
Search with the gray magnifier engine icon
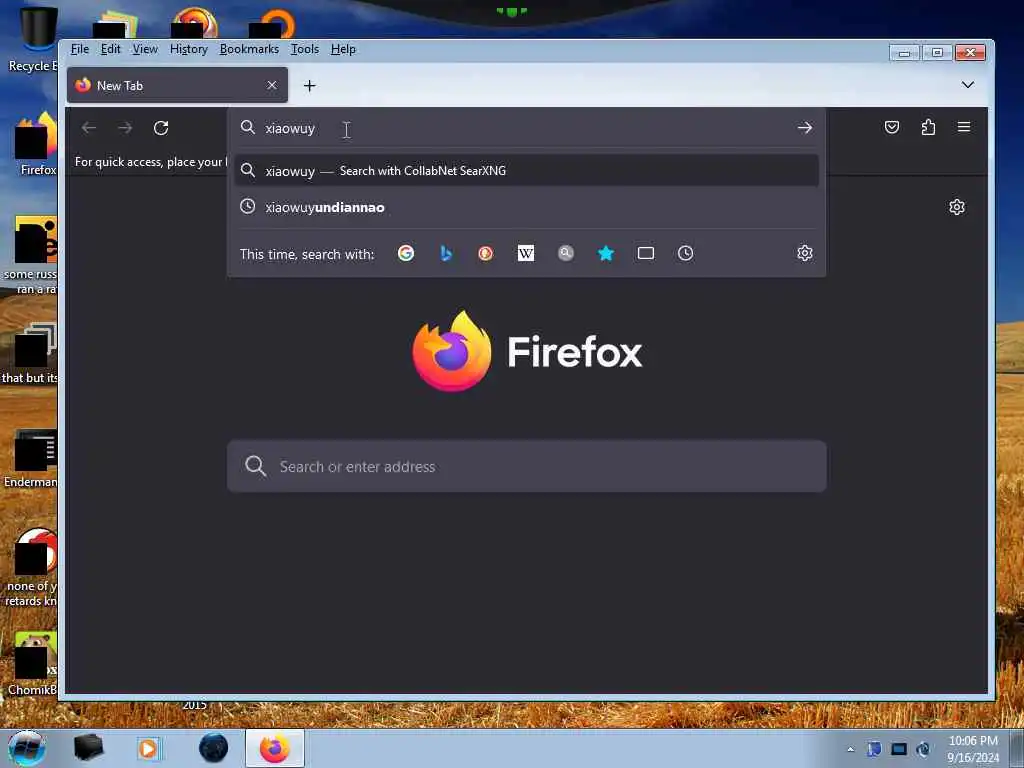[x=566, y=253]
